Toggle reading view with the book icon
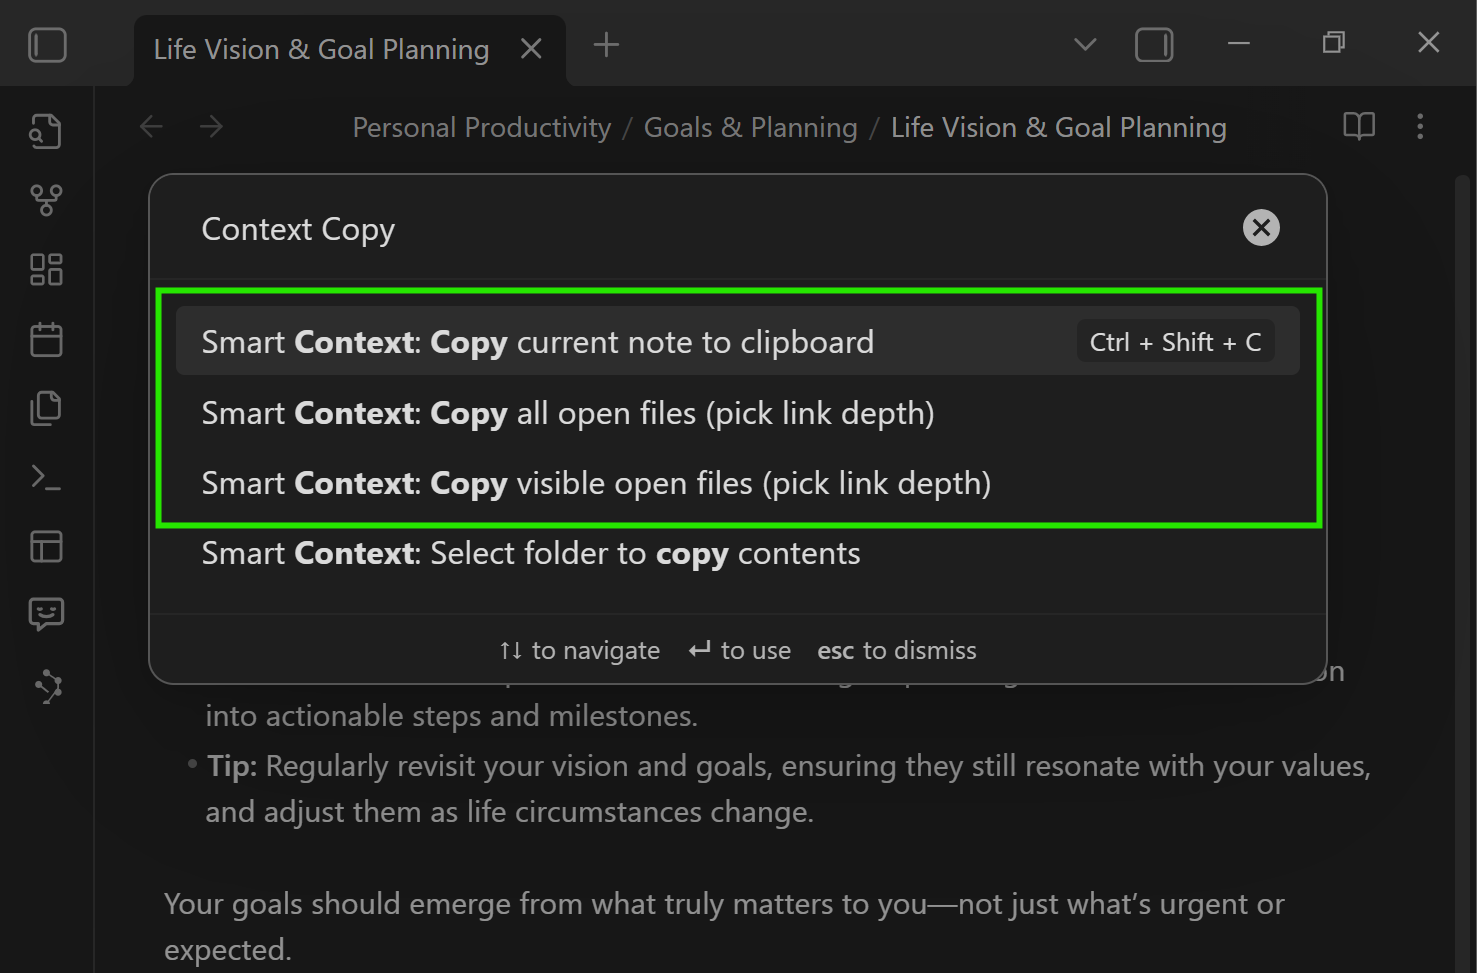This screenshot has width=1477, height=973. click(x=1358, y=126)
